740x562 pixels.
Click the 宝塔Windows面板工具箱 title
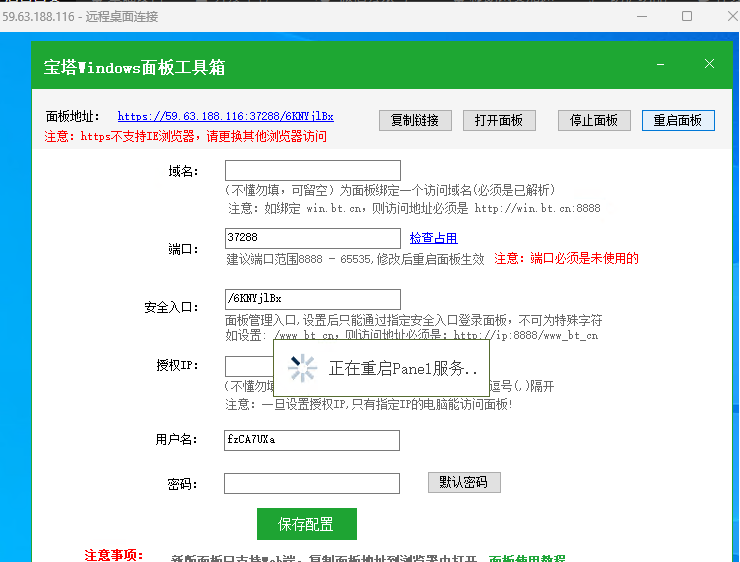coord(135,67)
